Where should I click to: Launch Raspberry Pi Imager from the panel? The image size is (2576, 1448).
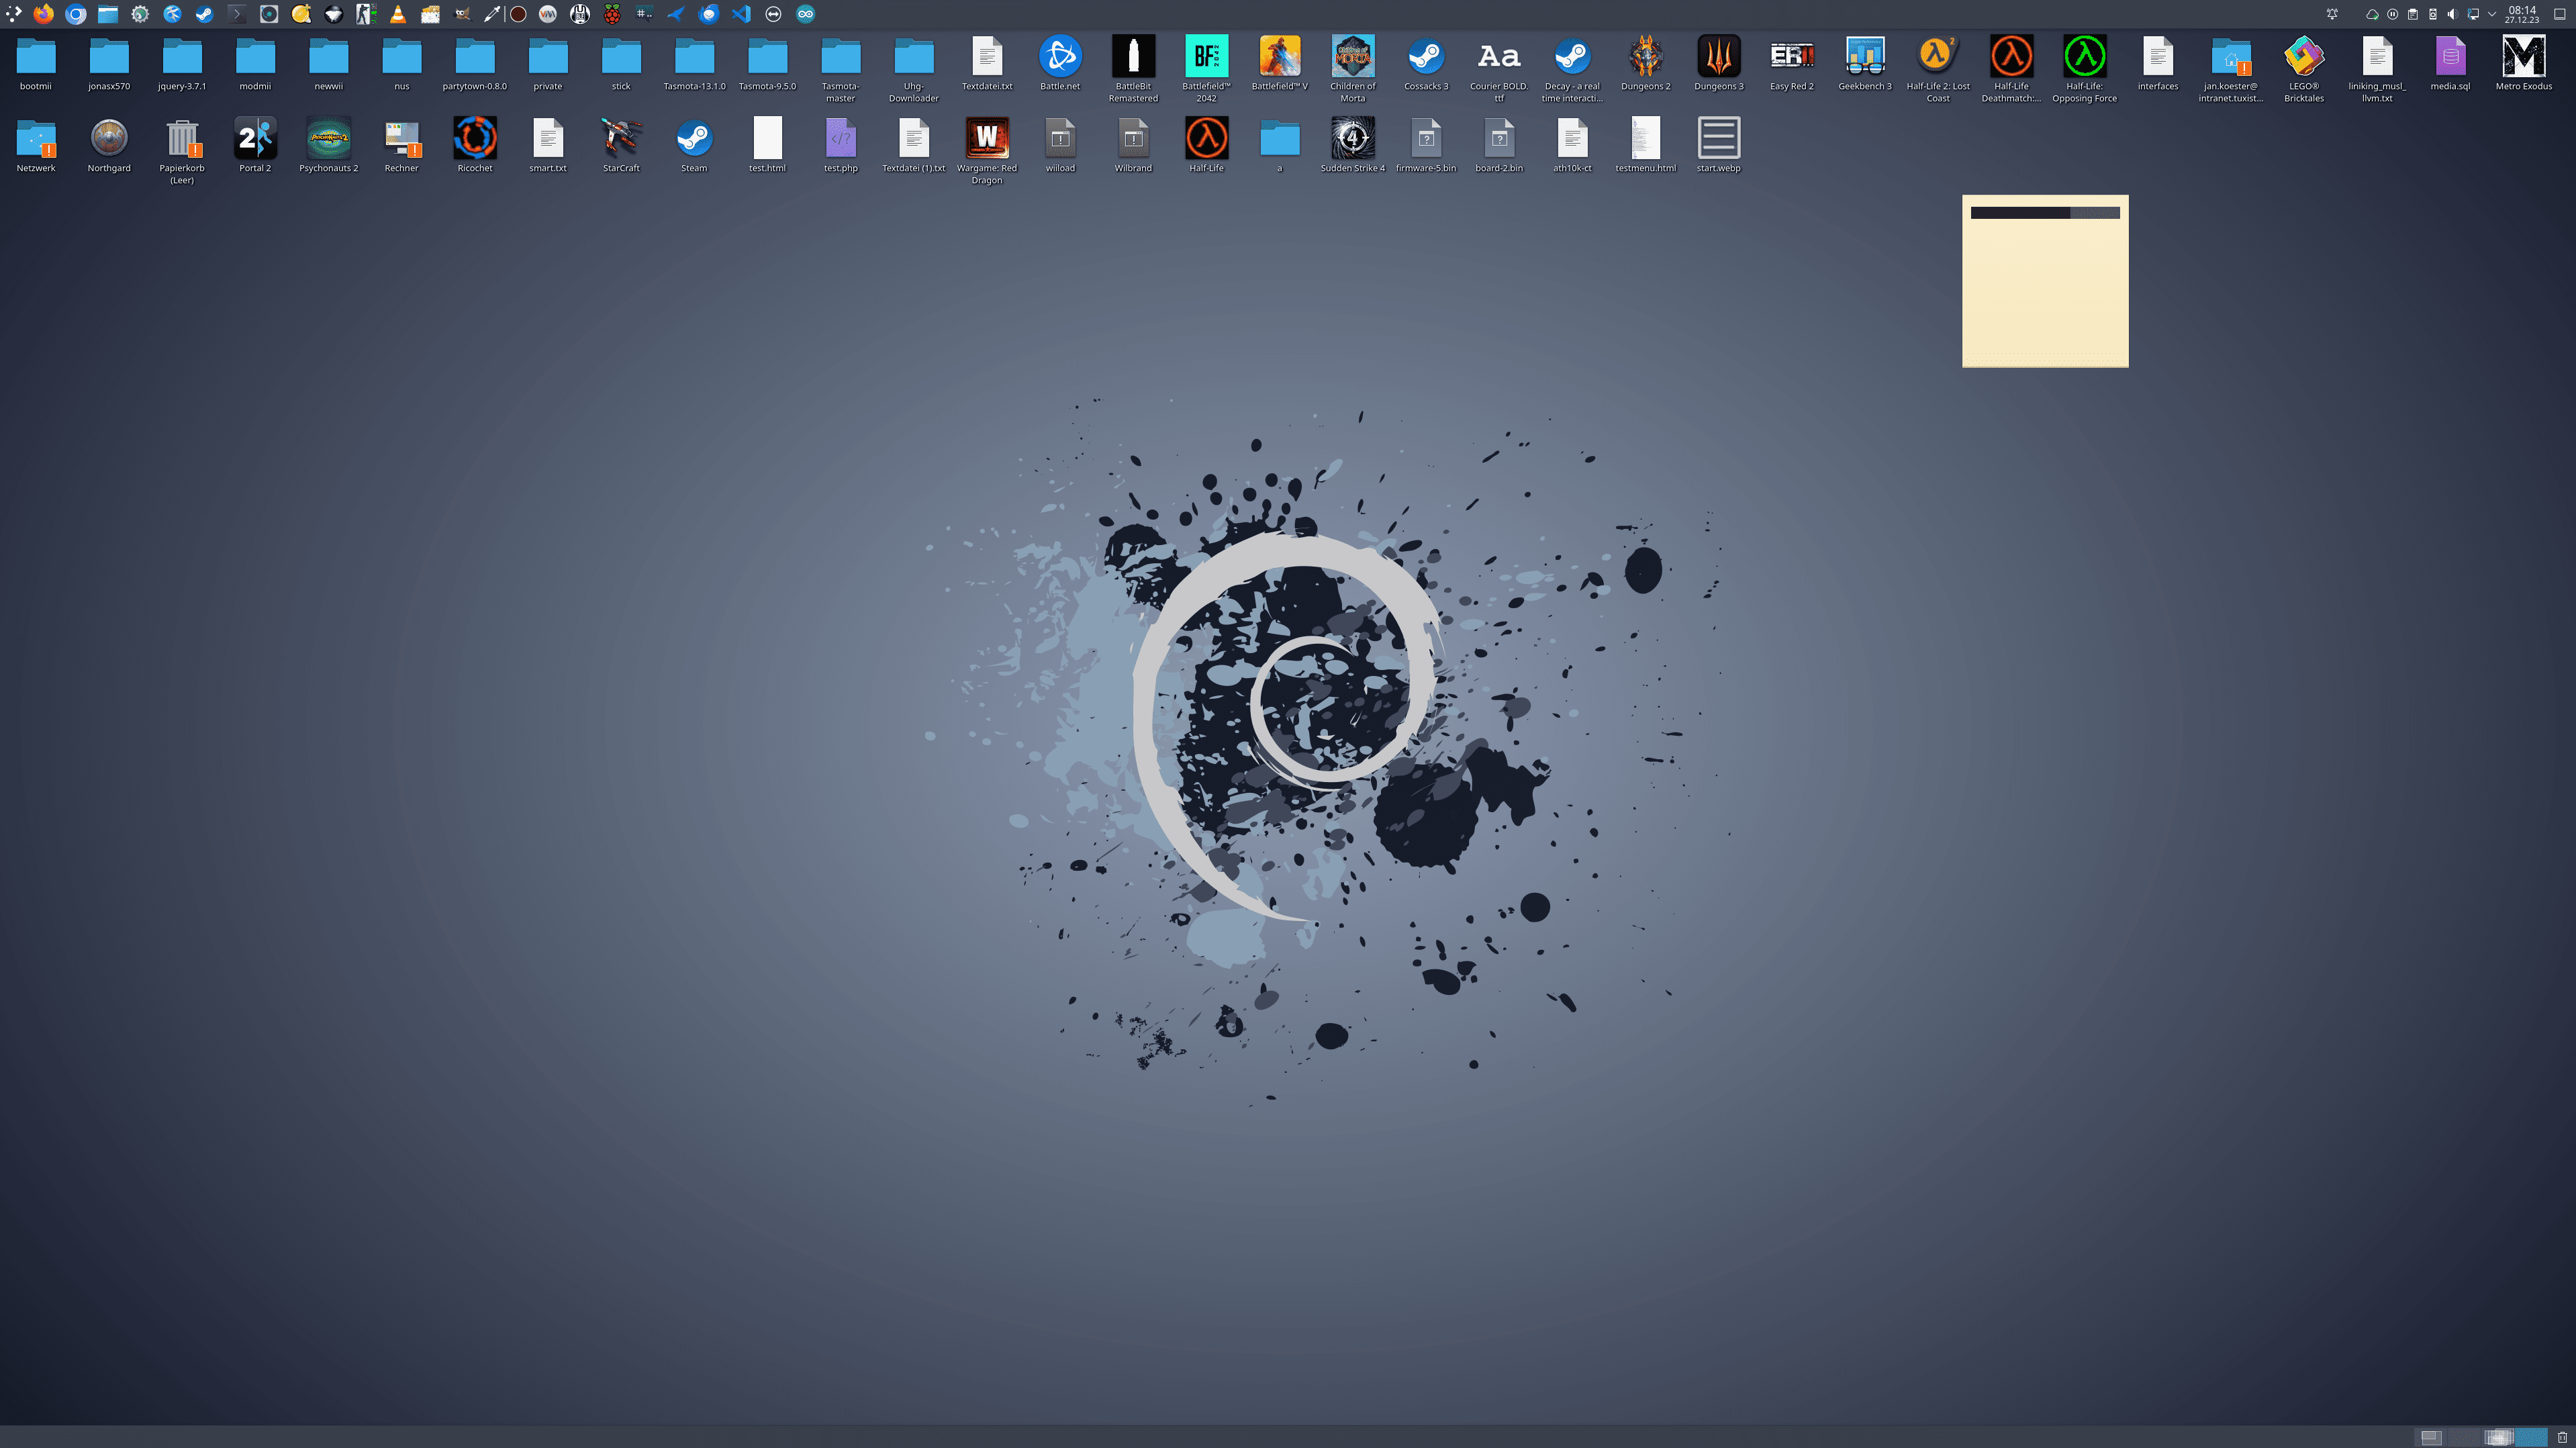(x=612, y=14)
